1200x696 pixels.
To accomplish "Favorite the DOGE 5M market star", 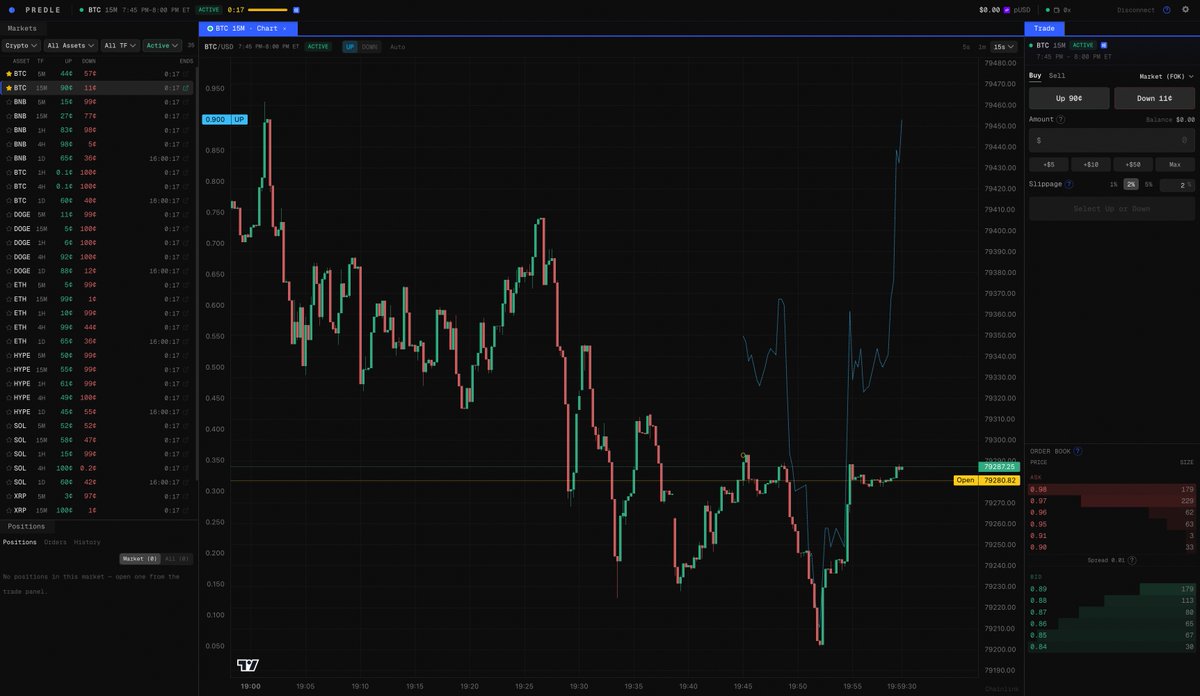I will (9, 215).
